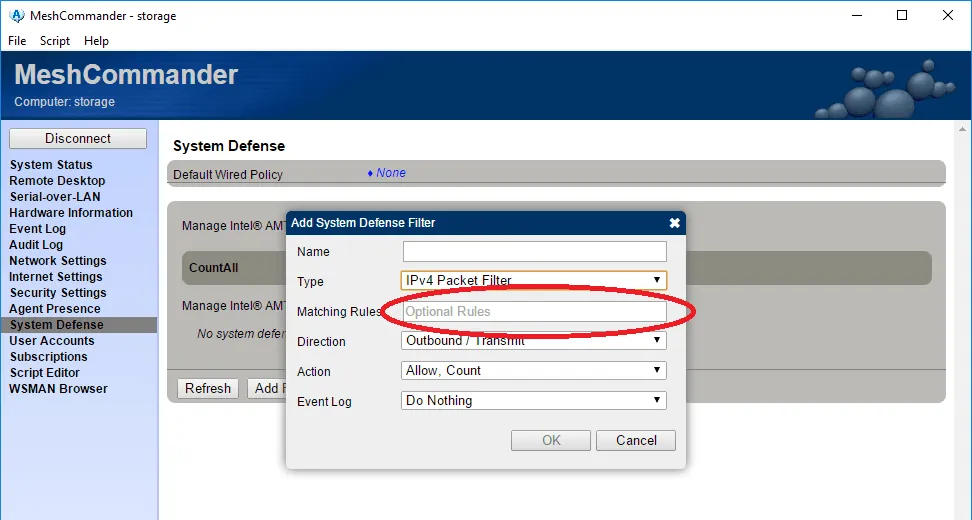Select Remote Desktop in sidebar
The height and width of the screenshot is (520, 972).
tap(57, 180)
